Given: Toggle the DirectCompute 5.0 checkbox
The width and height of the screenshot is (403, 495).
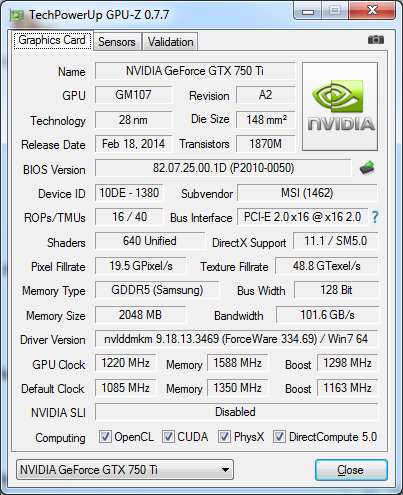Looking at the screenshot, I should pyautogui.click(x=279, y=436).
